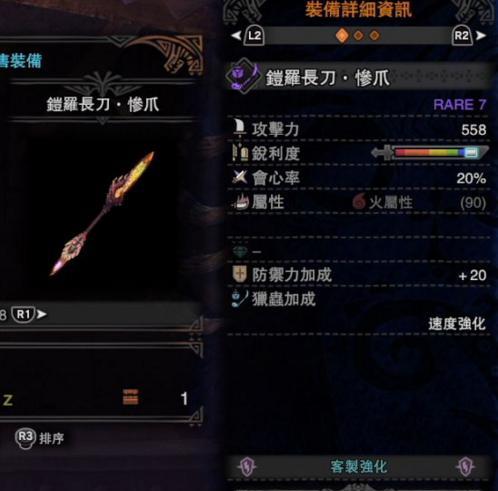This screenshot has width=498, height=491.
Task: Open the custom upgrade (客製強化) section
Action: coord(358,467)
